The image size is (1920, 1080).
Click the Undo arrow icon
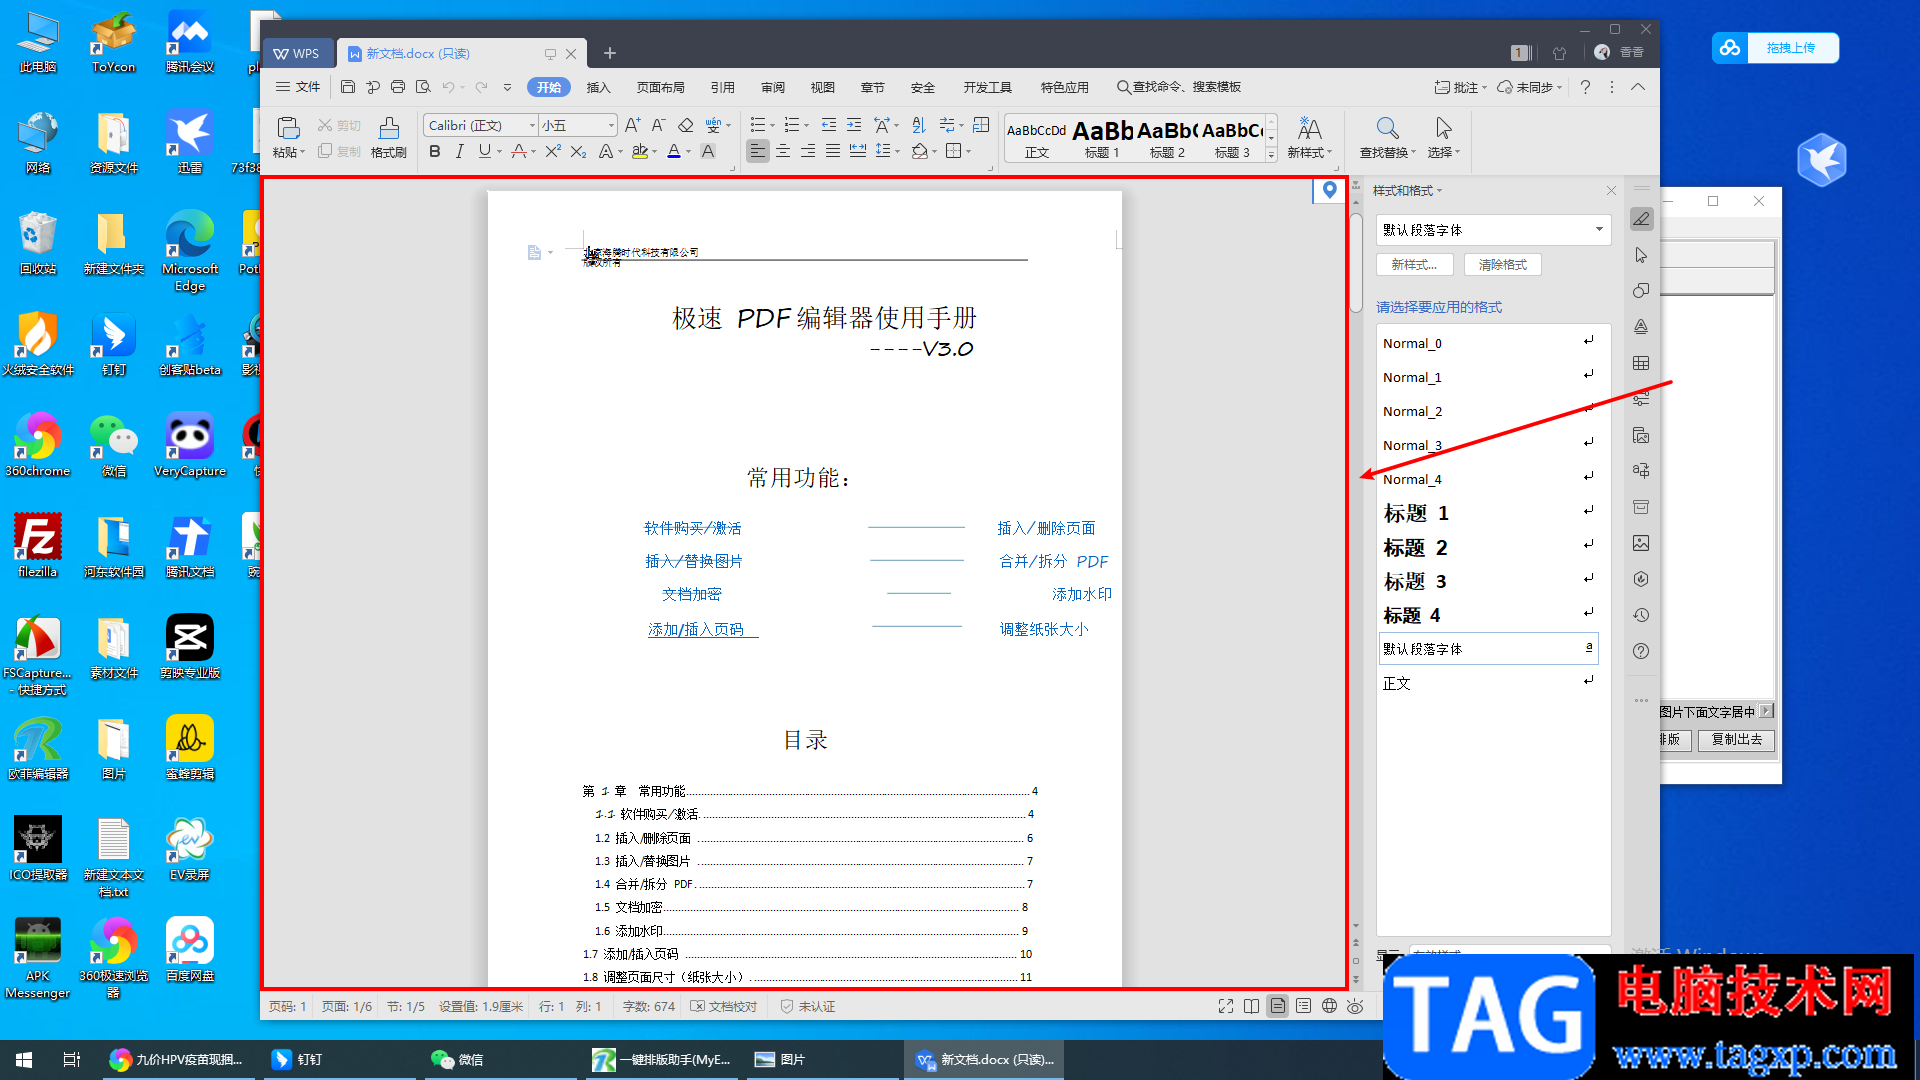pos(449,87)
